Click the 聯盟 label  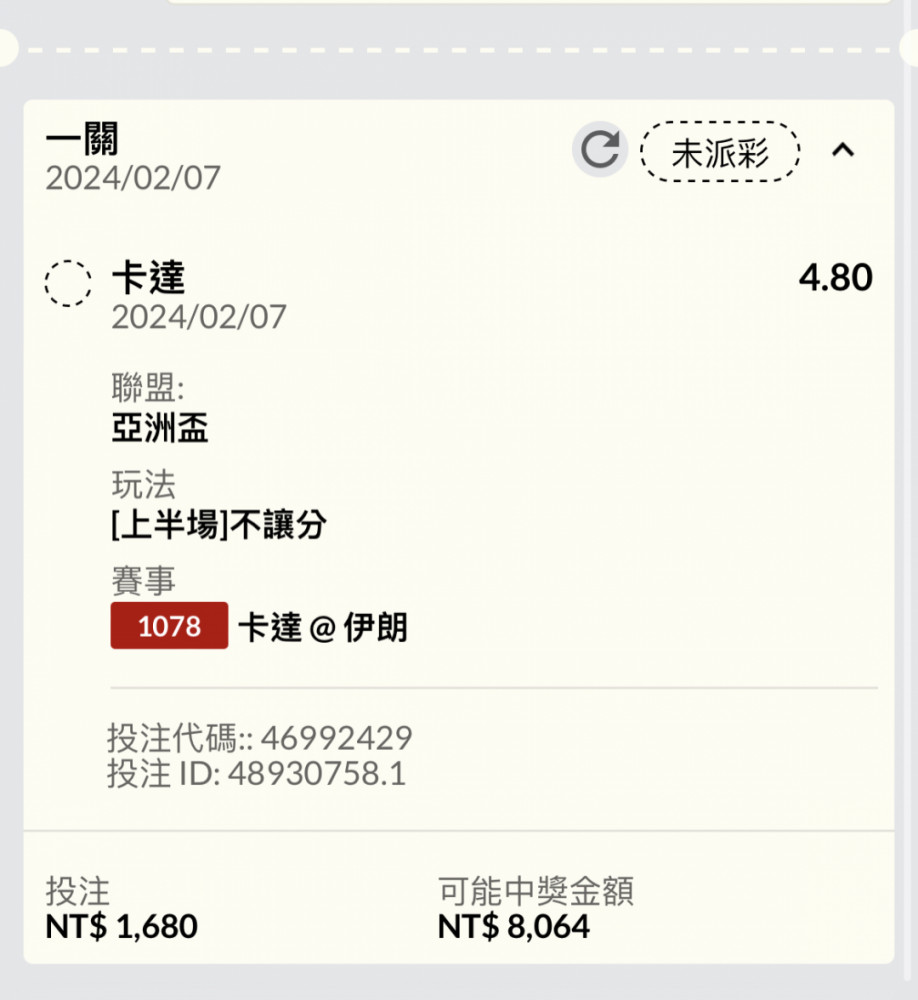pos(148,388)
